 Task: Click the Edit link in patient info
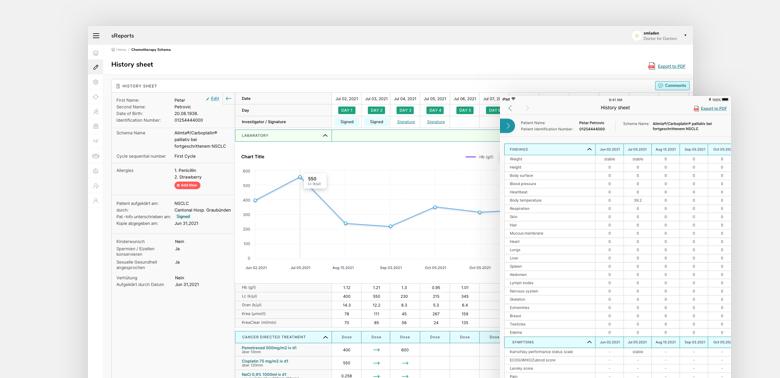pos(212,98)
